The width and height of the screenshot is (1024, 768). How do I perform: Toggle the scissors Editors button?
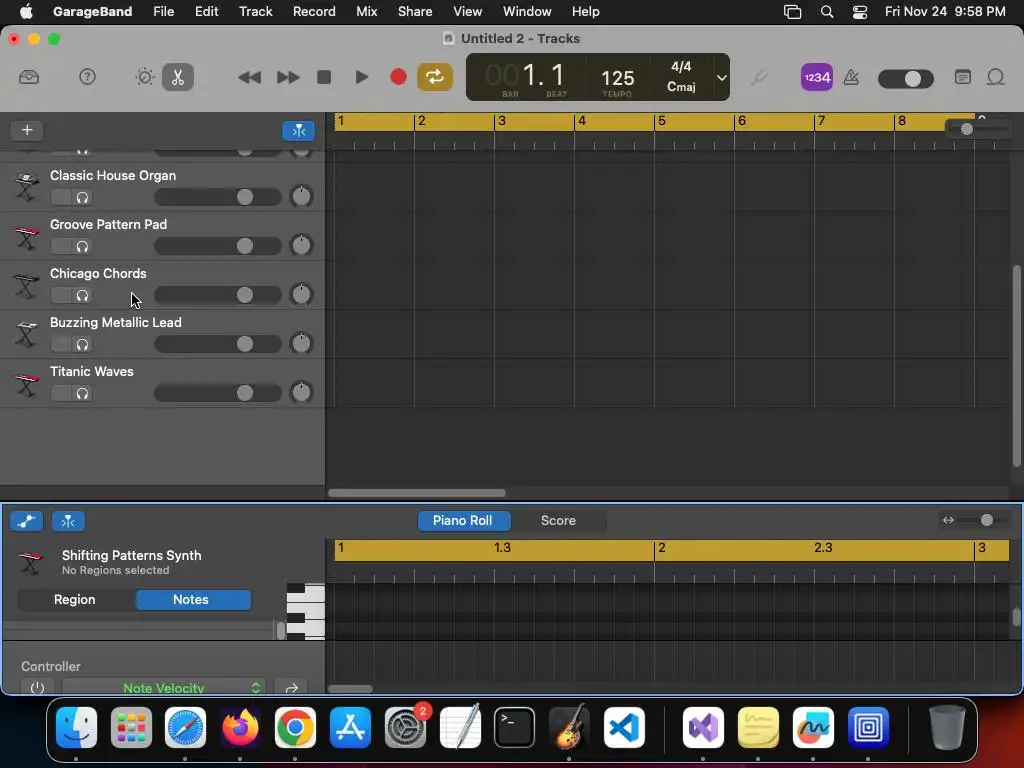click(178, 77)
